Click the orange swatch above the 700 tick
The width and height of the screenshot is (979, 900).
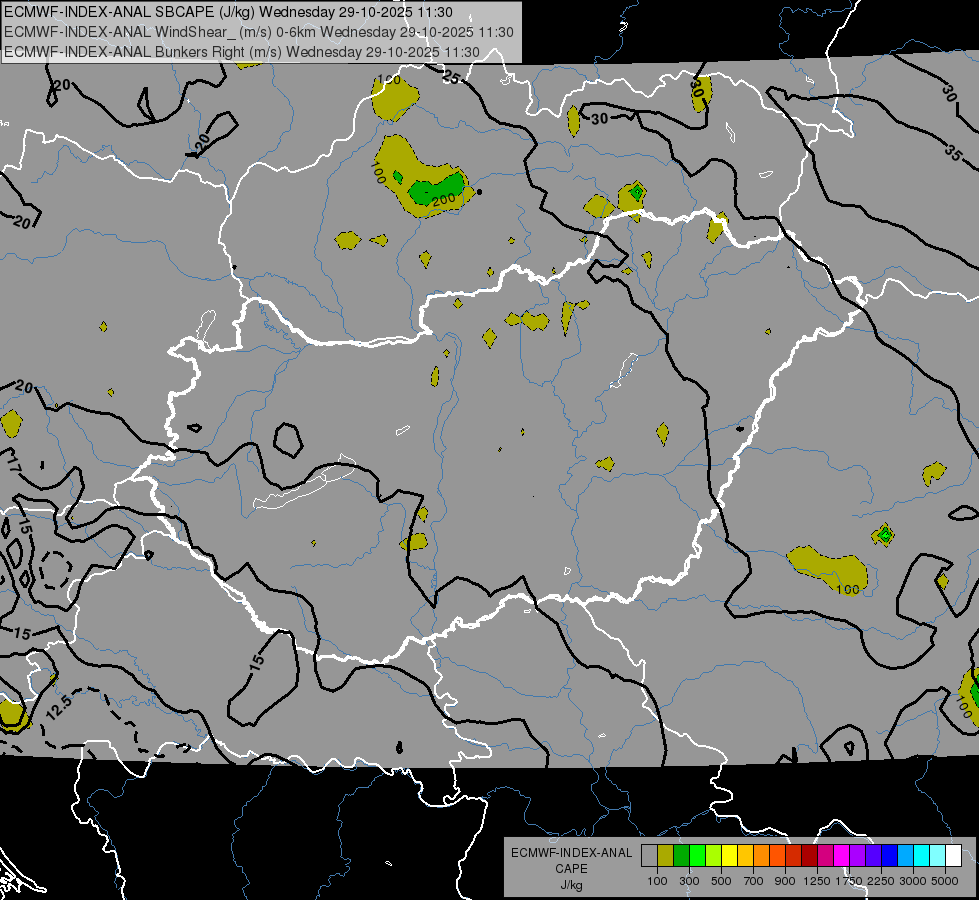761,856
